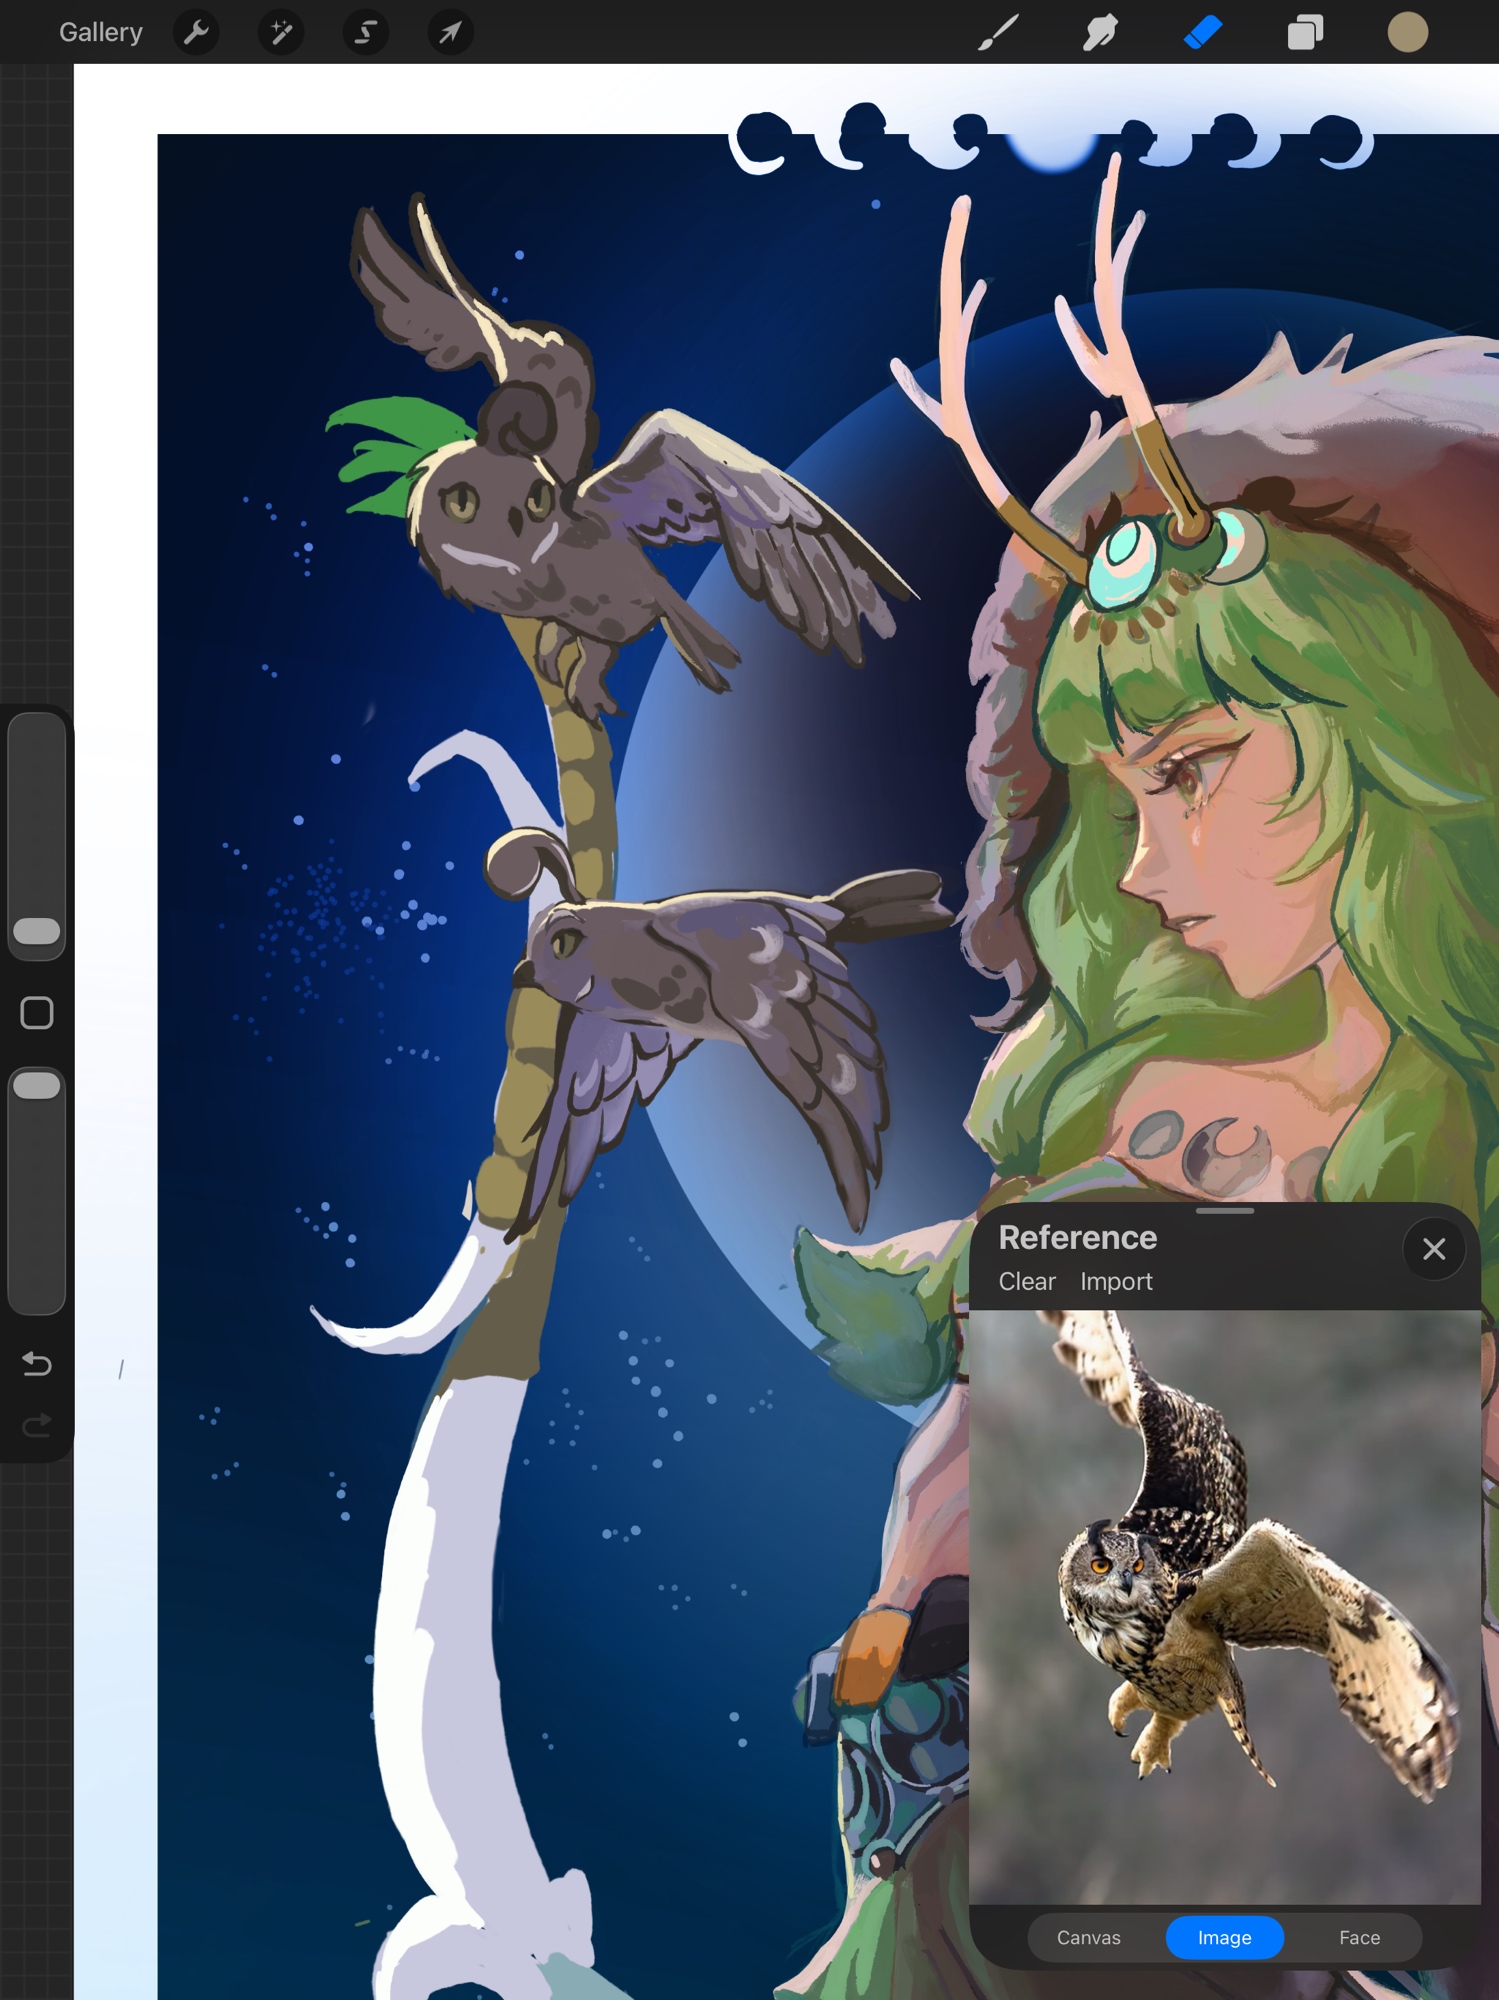Activate the Transform arrow tool
The image size is (1499, 2000).
450,33
